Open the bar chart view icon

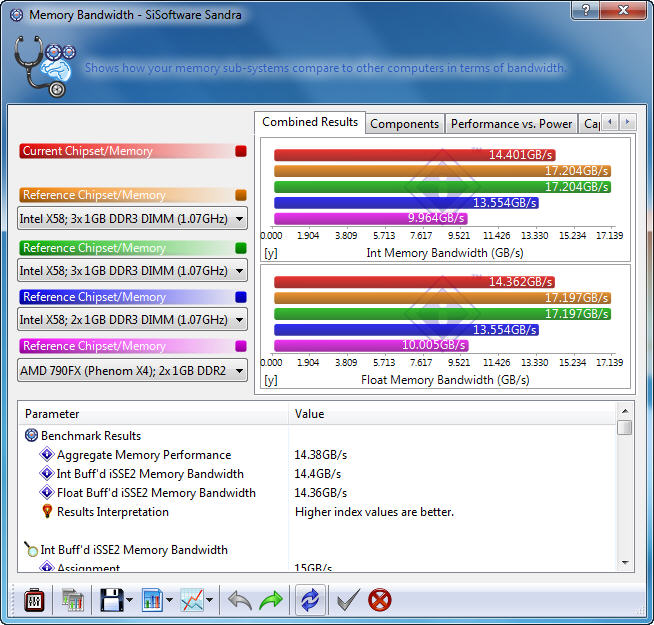tap(152, 600)
